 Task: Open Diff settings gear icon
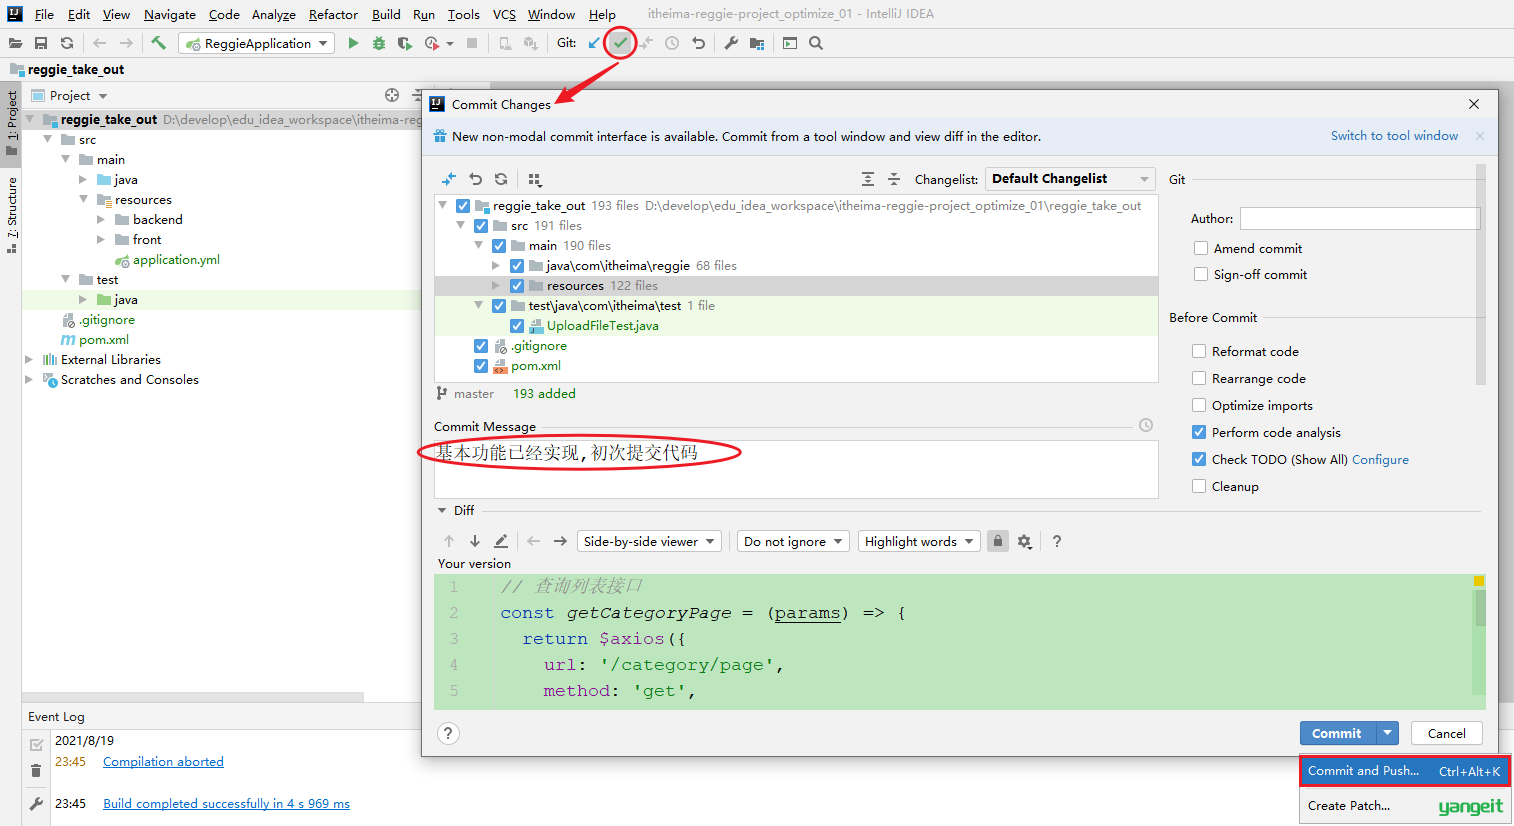(x=1024, y=541)
